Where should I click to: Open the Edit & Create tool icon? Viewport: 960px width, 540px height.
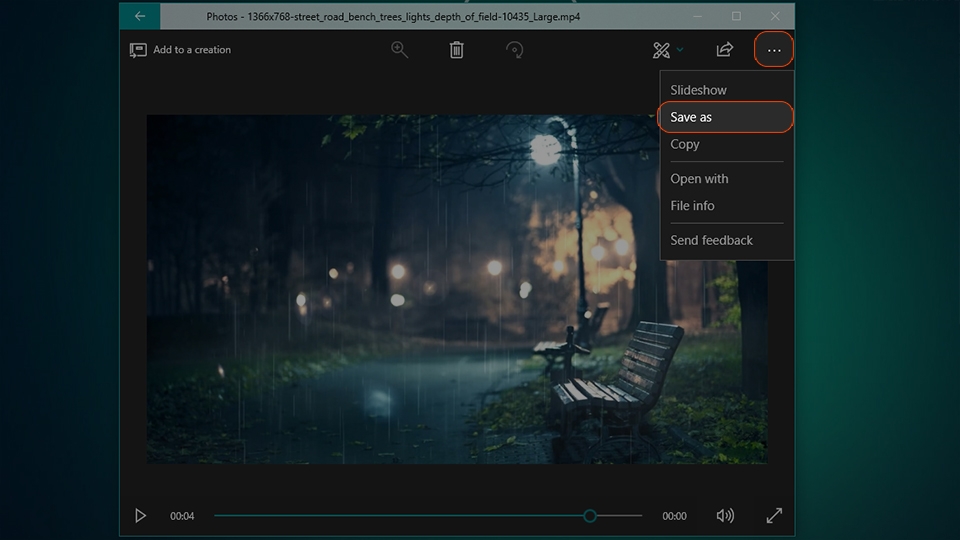coord(661,50)
